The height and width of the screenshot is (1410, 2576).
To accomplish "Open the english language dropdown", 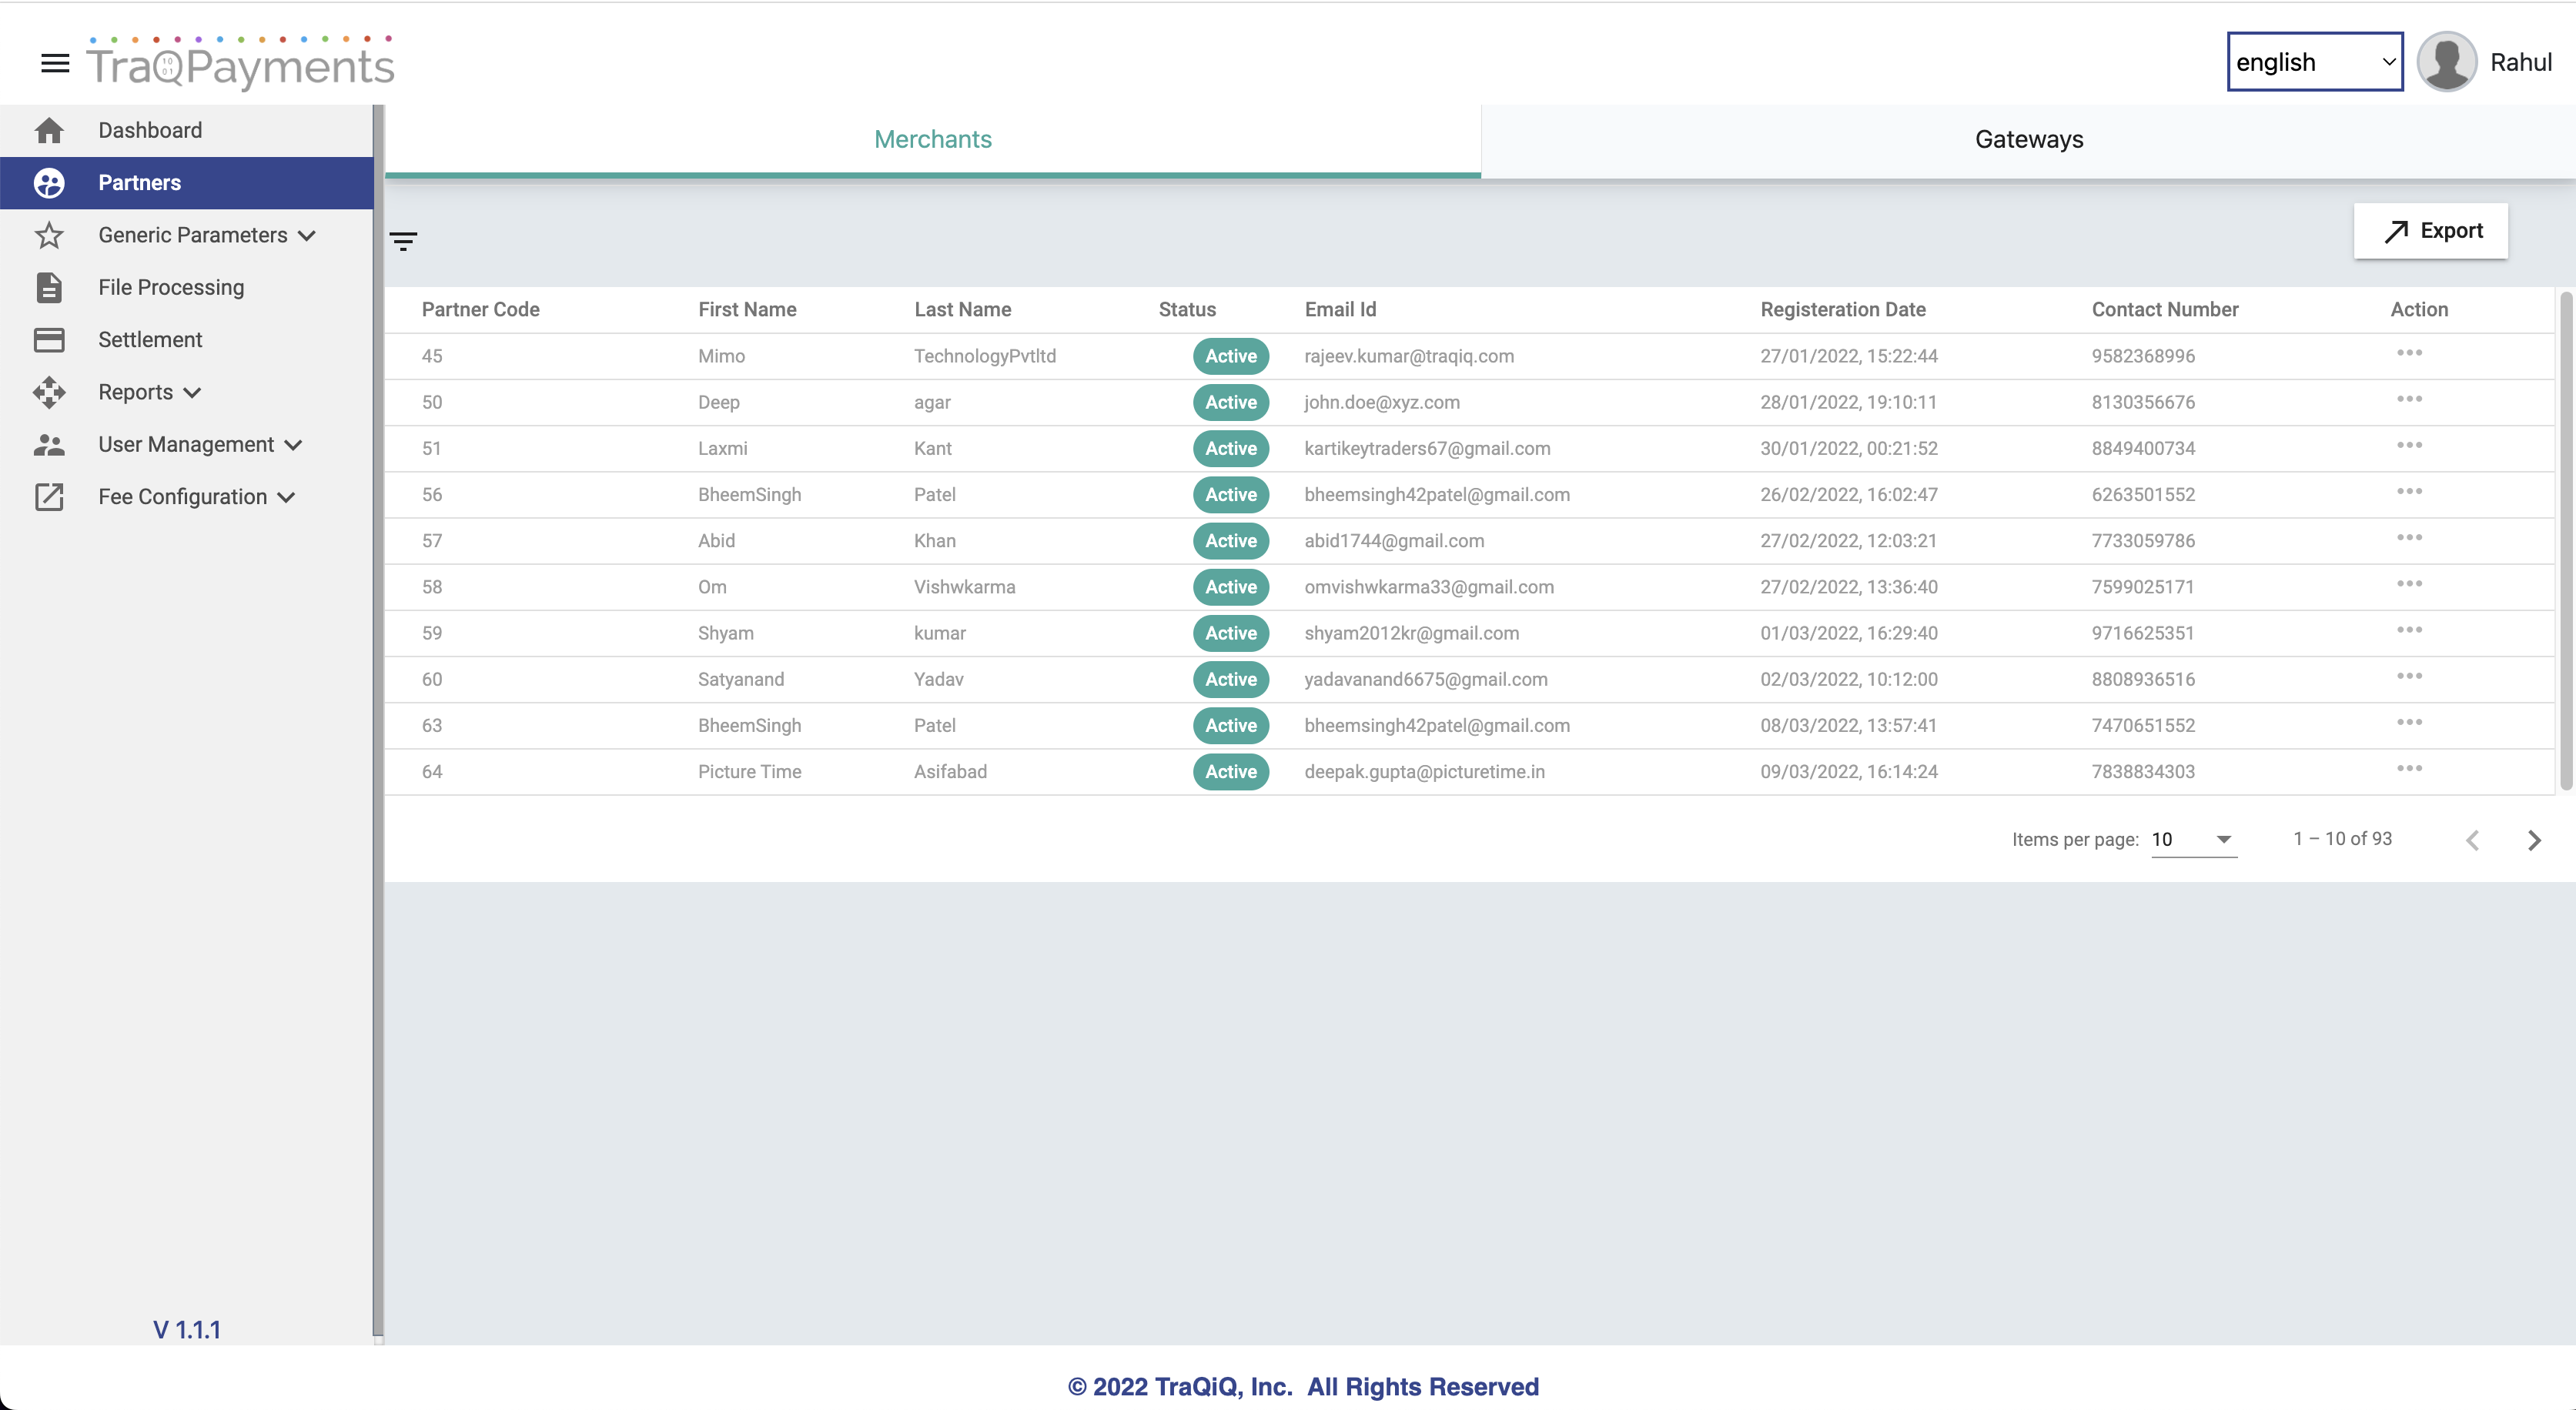I will 2314,62.
